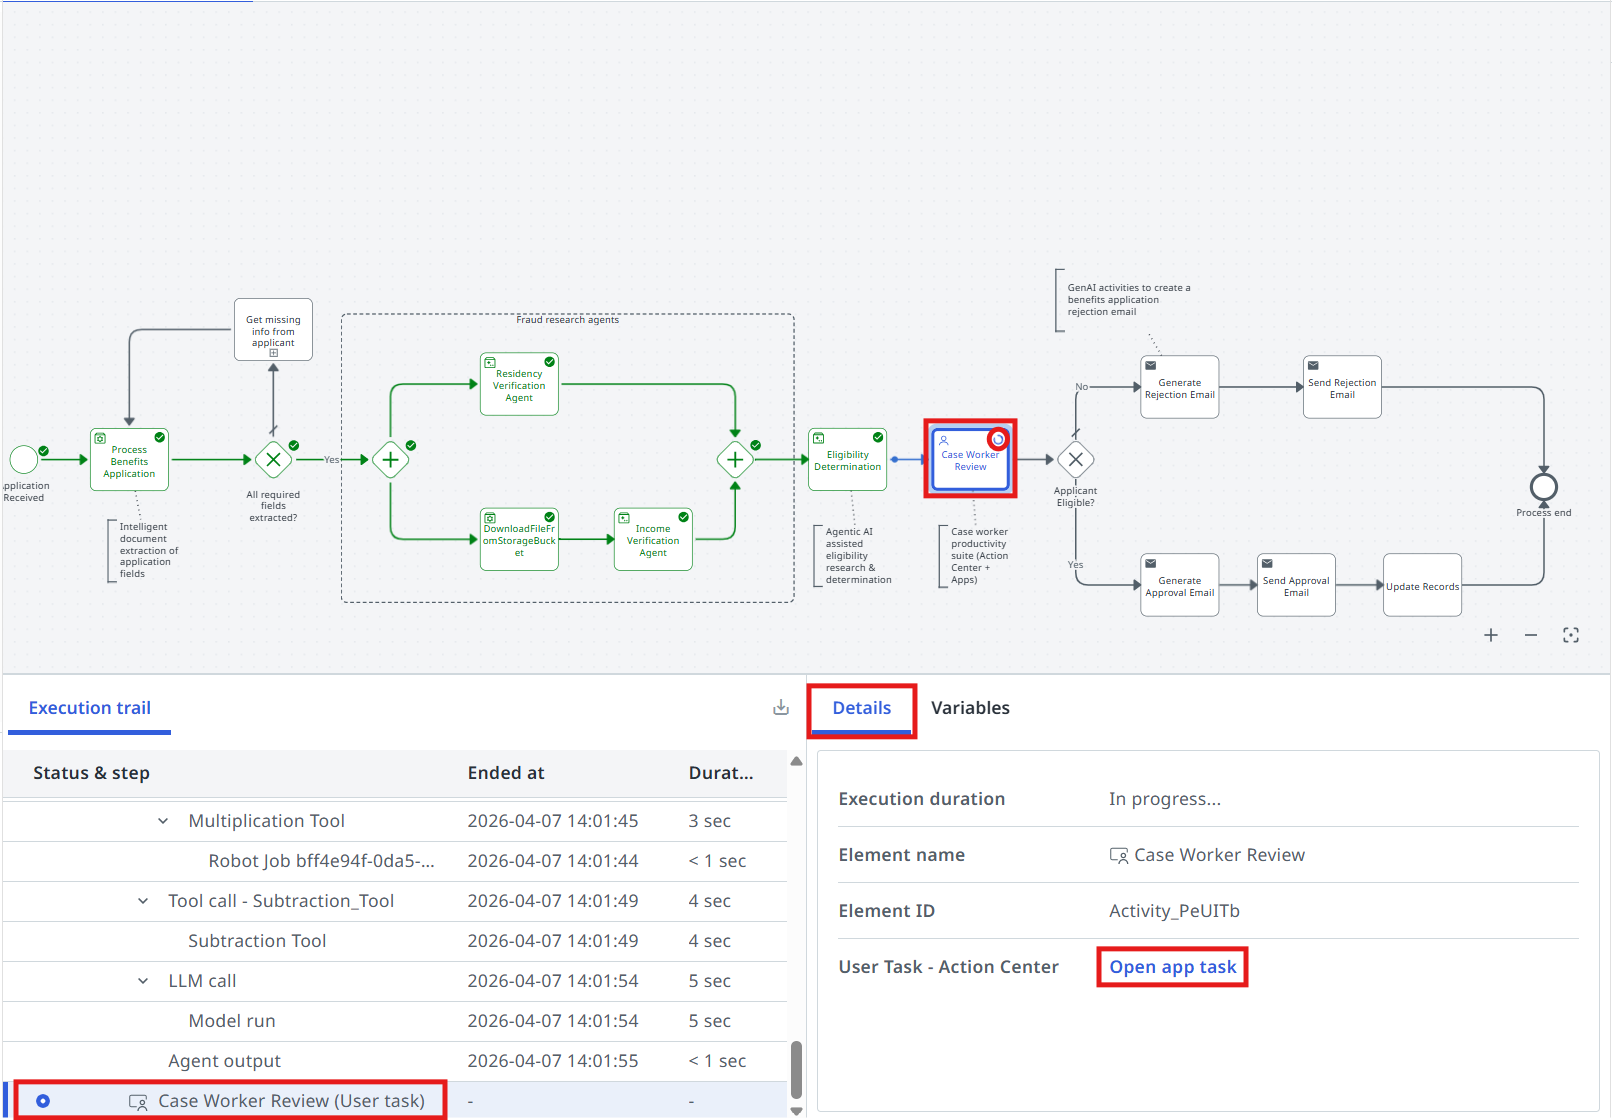Click the parallel join gateway before Eligibility
1612x1120 pixels.
pyautogui.click(x=735, y=460)
